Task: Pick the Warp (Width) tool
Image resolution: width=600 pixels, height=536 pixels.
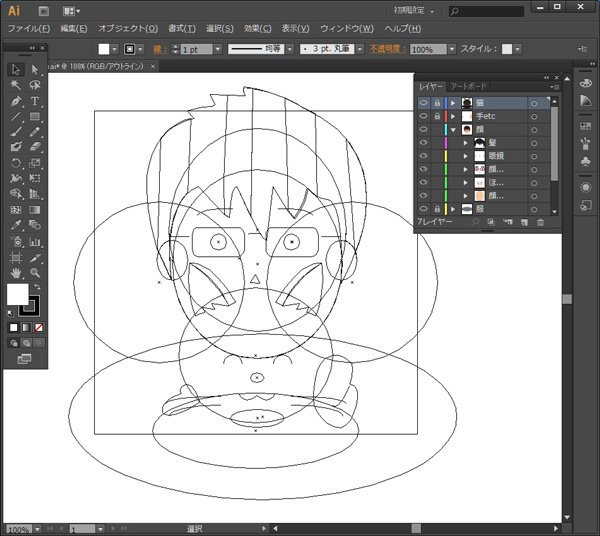Action: click(x=16, y=178)
